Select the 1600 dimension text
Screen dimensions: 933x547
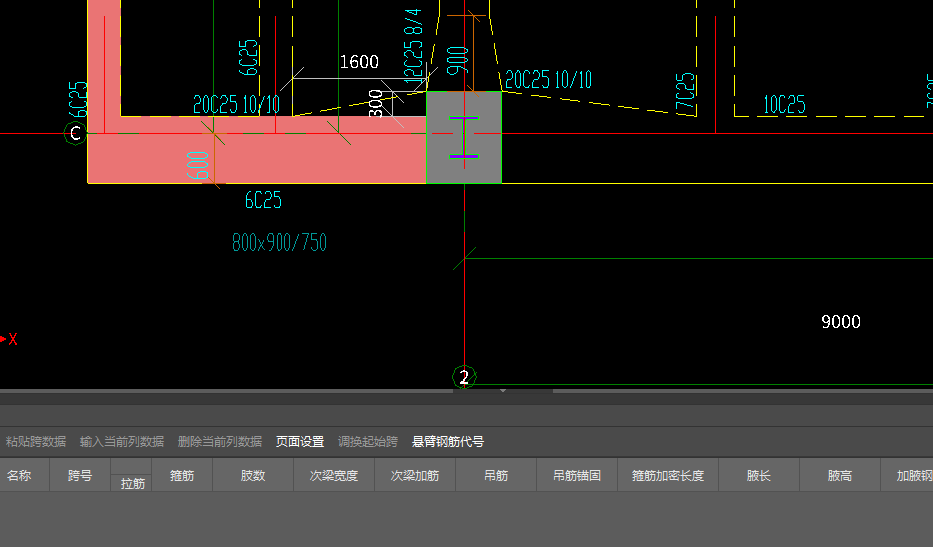(x=359, y=62)
